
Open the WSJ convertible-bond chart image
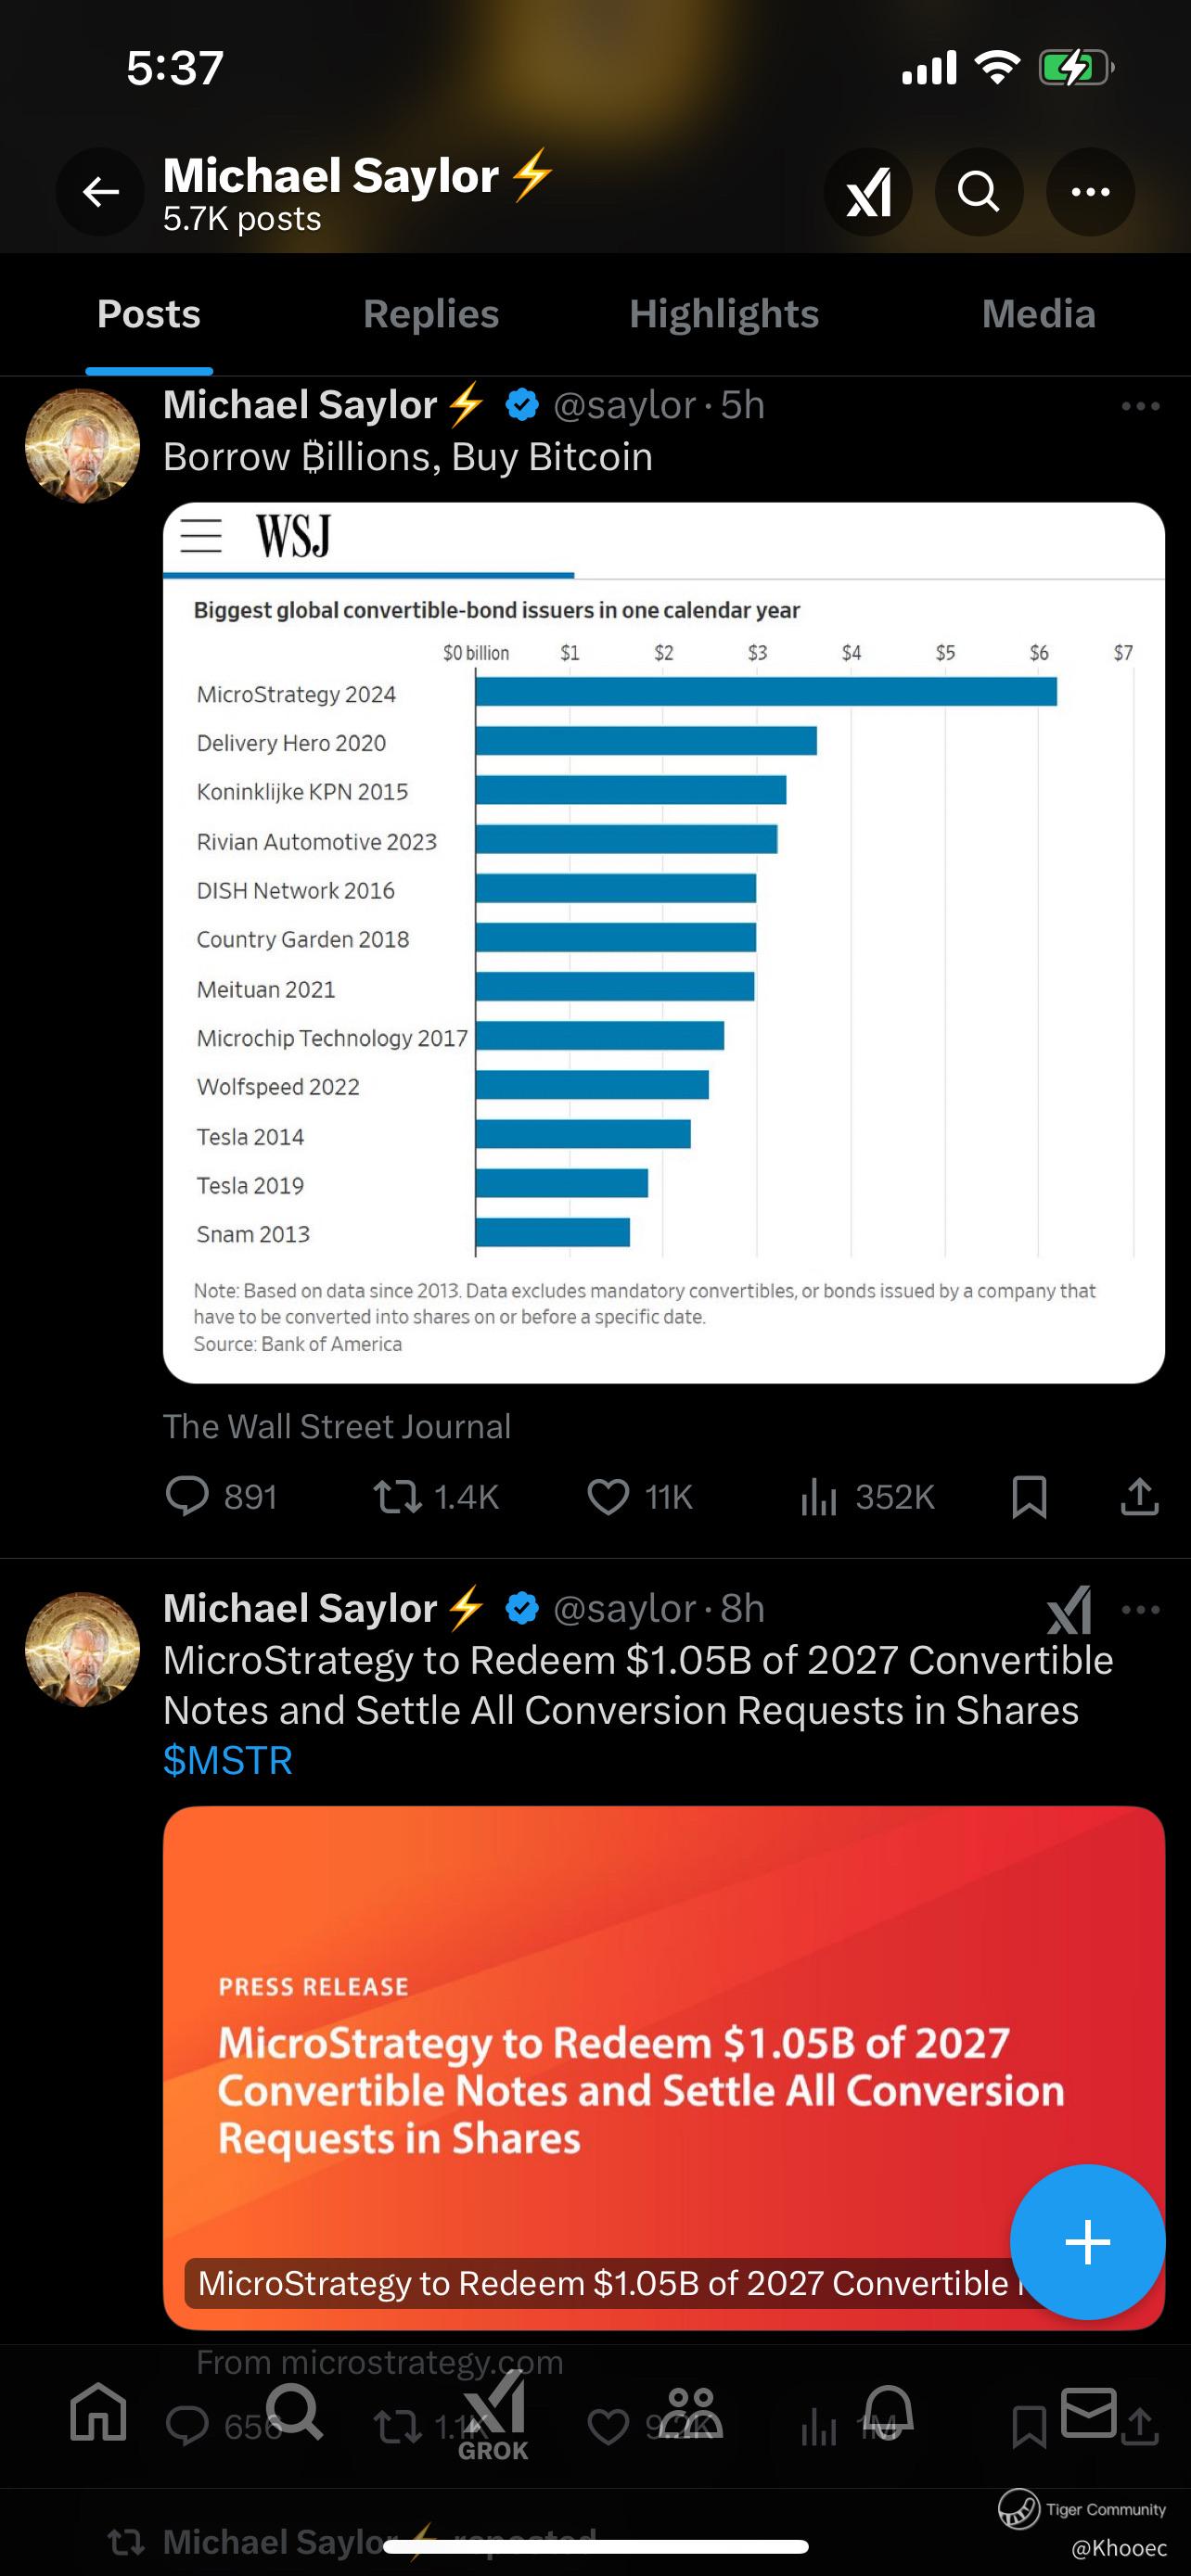tap(663, 942)
